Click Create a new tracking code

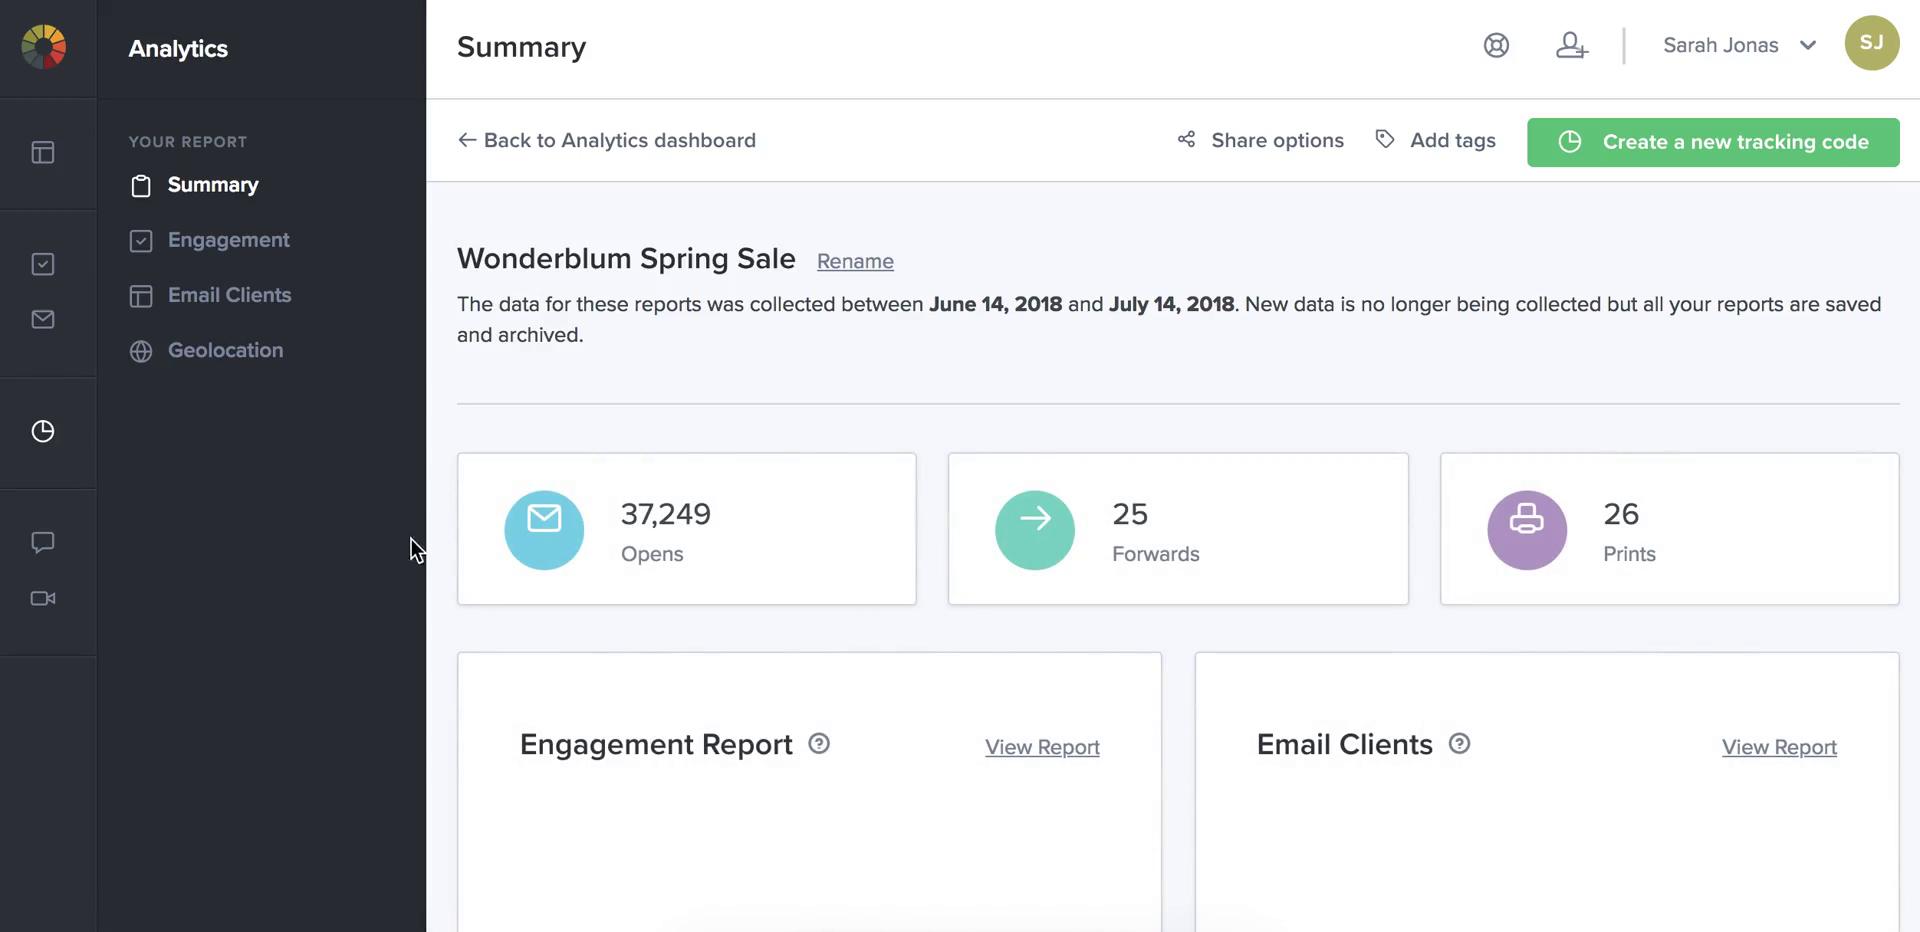click(x=1713, y=142)
